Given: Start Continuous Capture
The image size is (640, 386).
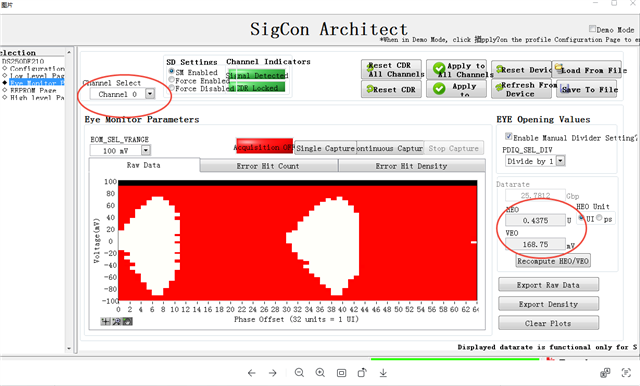Looking at the screenshot, I should pos(390,148).
